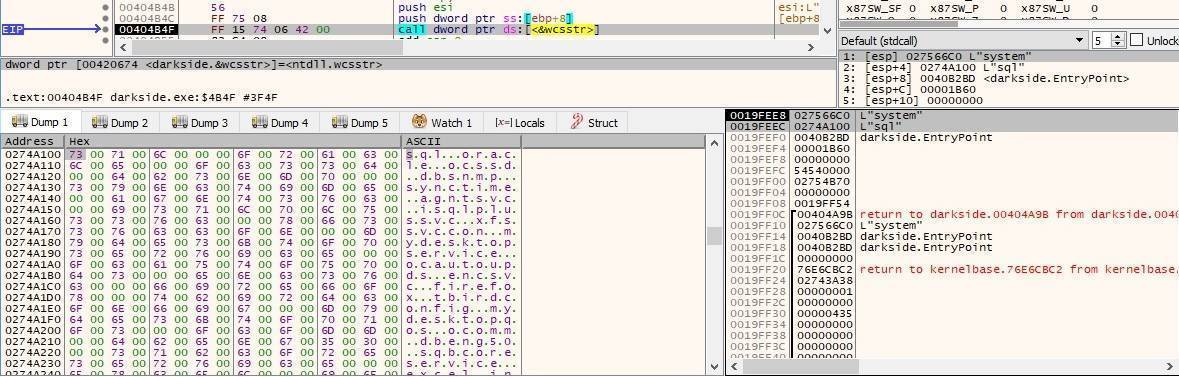Click the ASCII text s.y.n.c.t.i.m.e. in dump
Viewport: 1179px width, 377px height.
coord(461,186)
